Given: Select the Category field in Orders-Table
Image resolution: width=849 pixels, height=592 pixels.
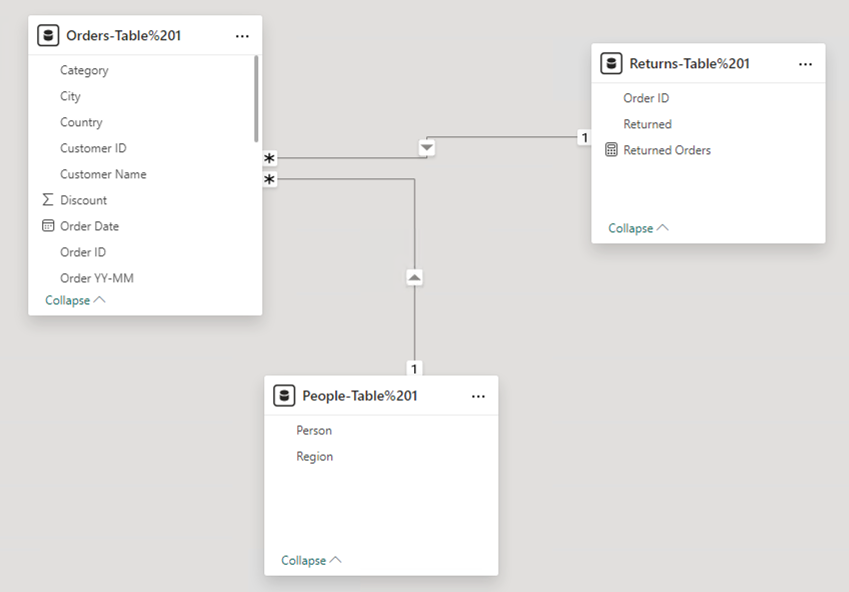Looking at the screenshot, I should coord(83,70).
